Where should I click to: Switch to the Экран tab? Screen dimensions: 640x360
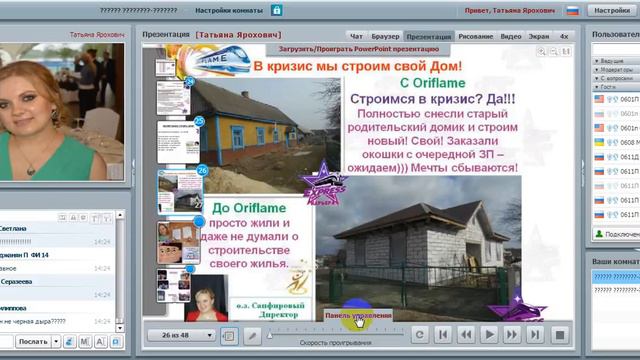tap(539, 36)
